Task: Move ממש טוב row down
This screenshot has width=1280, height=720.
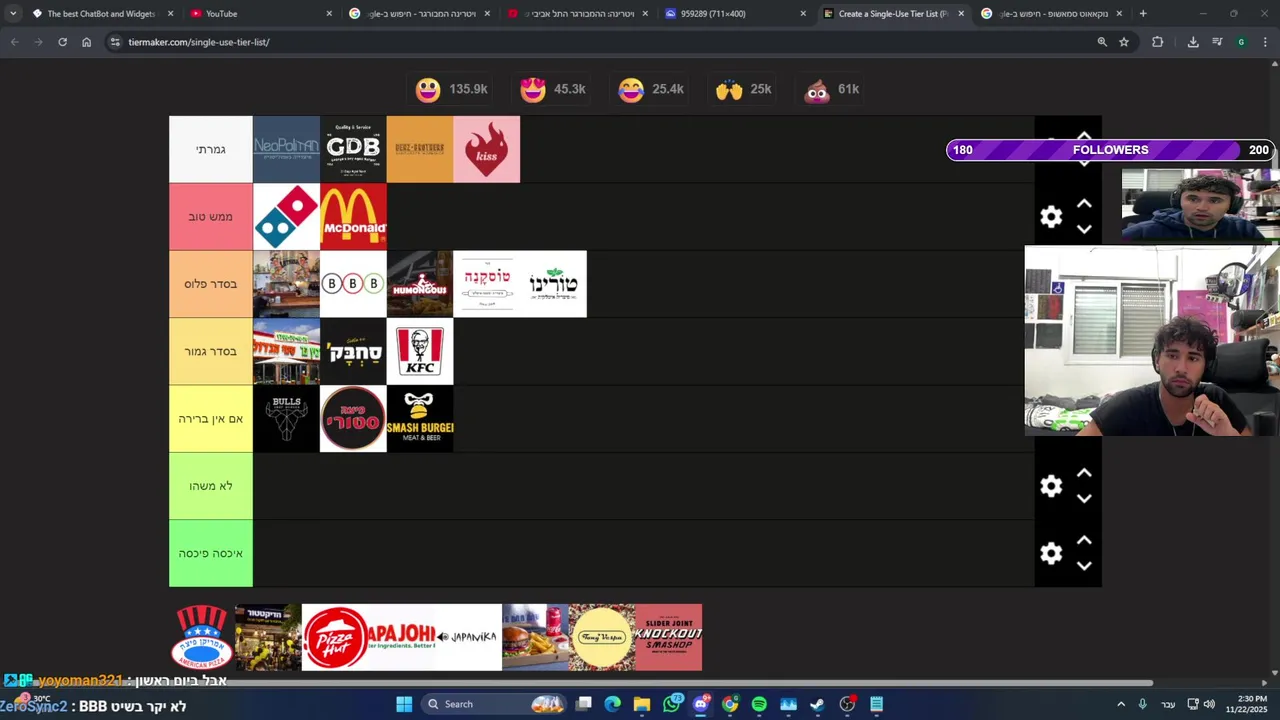Action: [x=1084, y=229]
